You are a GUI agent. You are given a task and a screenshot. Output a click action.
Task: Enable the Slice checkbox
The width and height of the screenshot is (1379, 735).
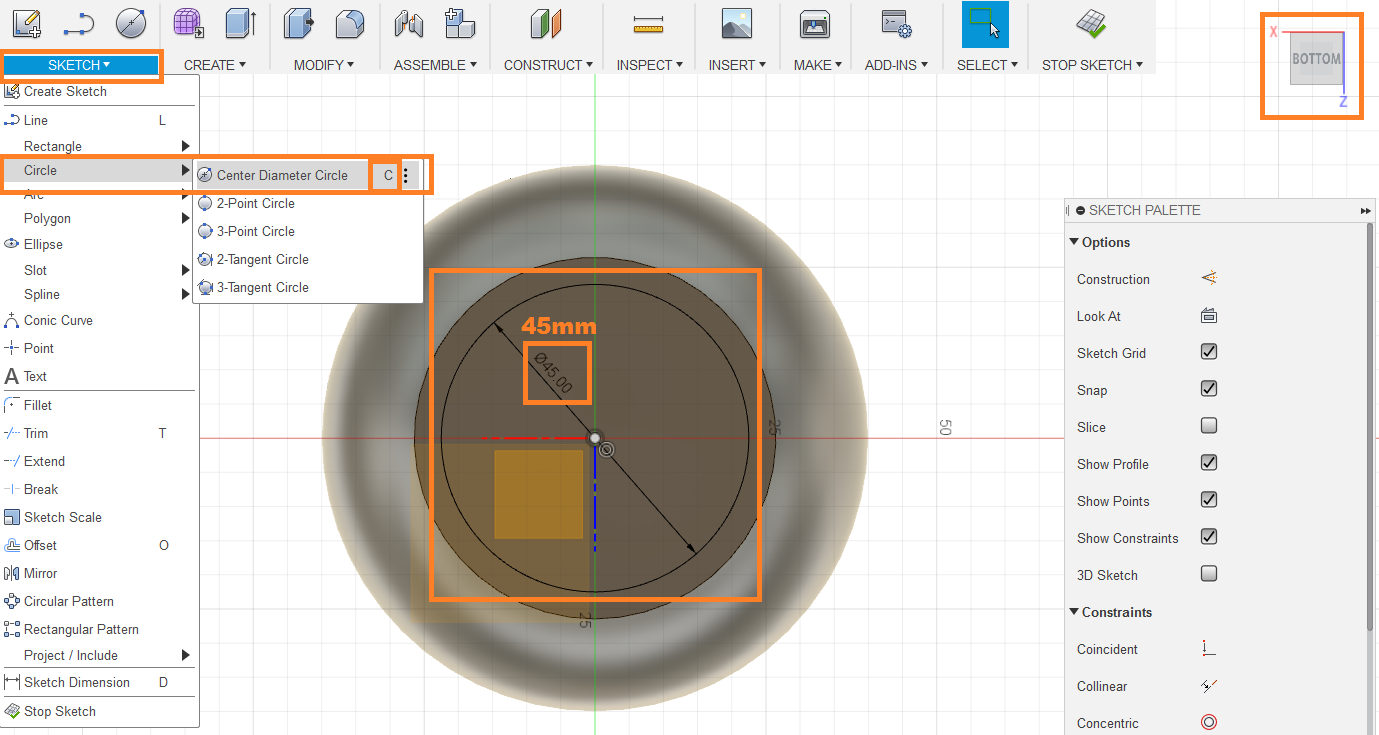pos(1209,426)
